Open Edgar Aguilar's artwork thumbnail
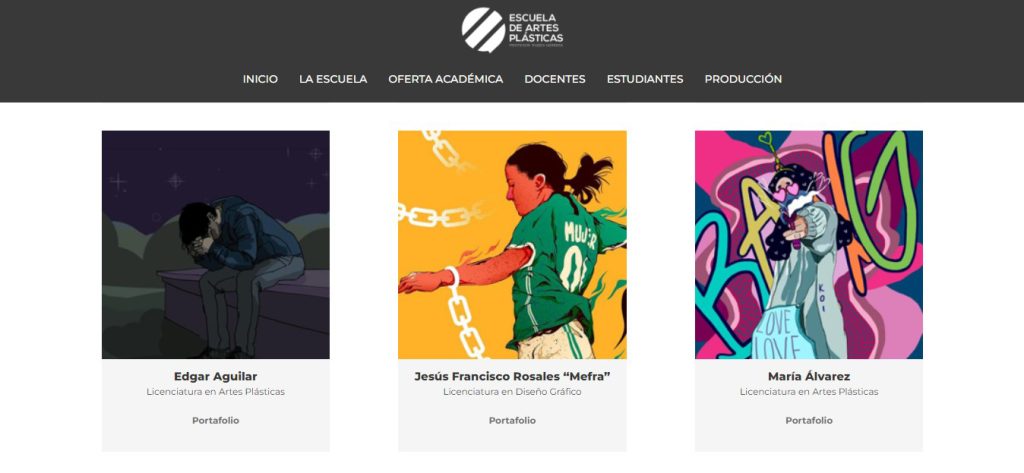The image size is (1024, 473). (x=216, y=244)
